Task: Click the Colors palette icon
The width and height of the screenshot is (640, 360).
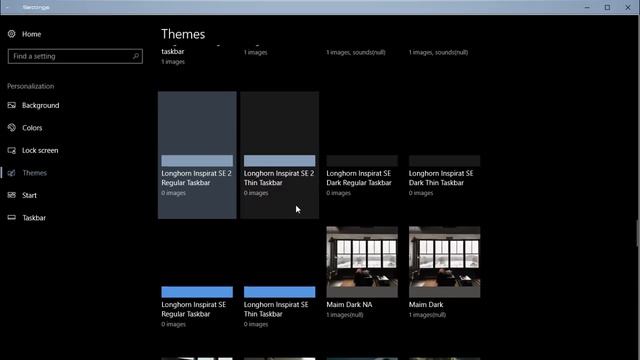Action: [11, 128]
